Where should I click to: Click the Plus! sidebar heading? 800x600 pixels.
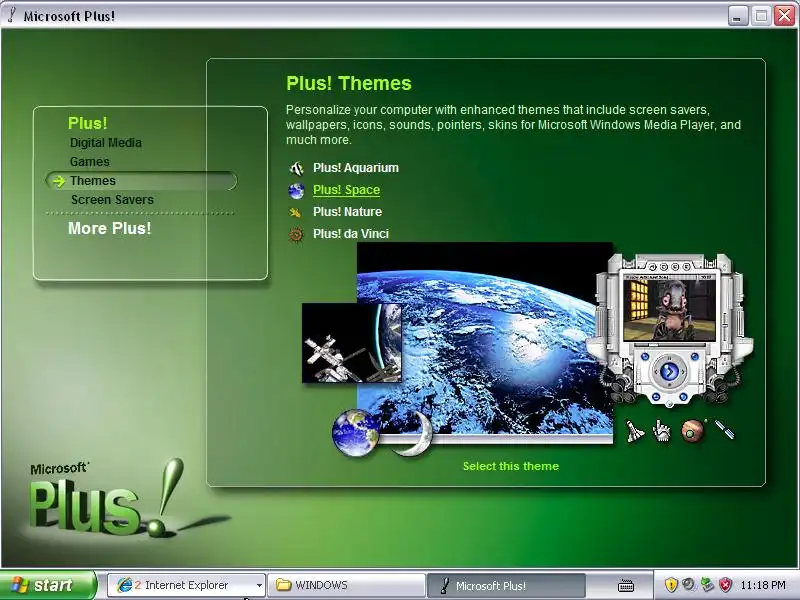pos(88,123)
